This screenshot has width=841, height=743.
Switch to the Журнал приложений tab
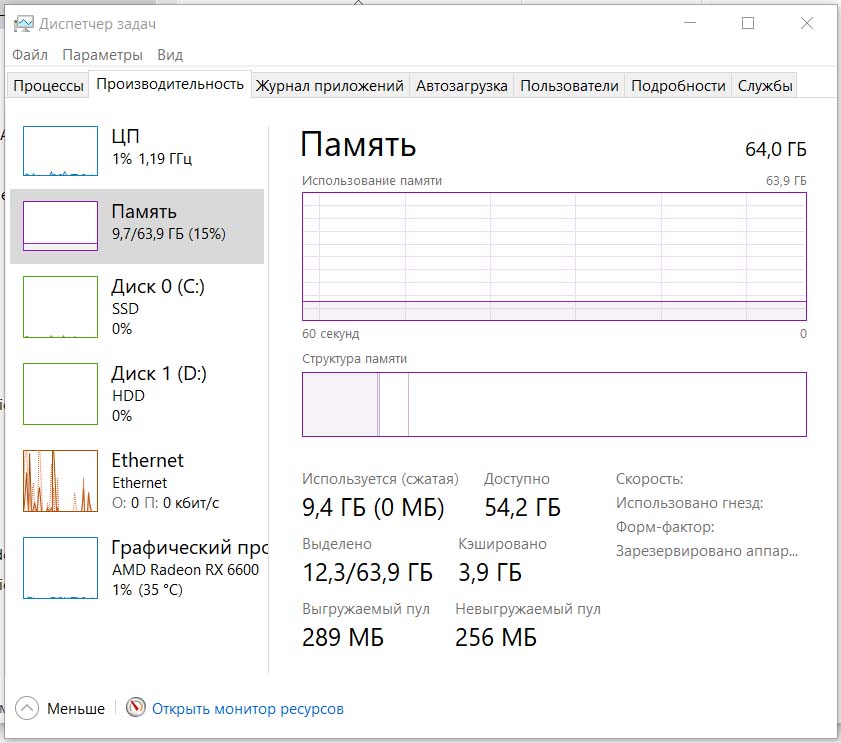click(x=330, y=86)
